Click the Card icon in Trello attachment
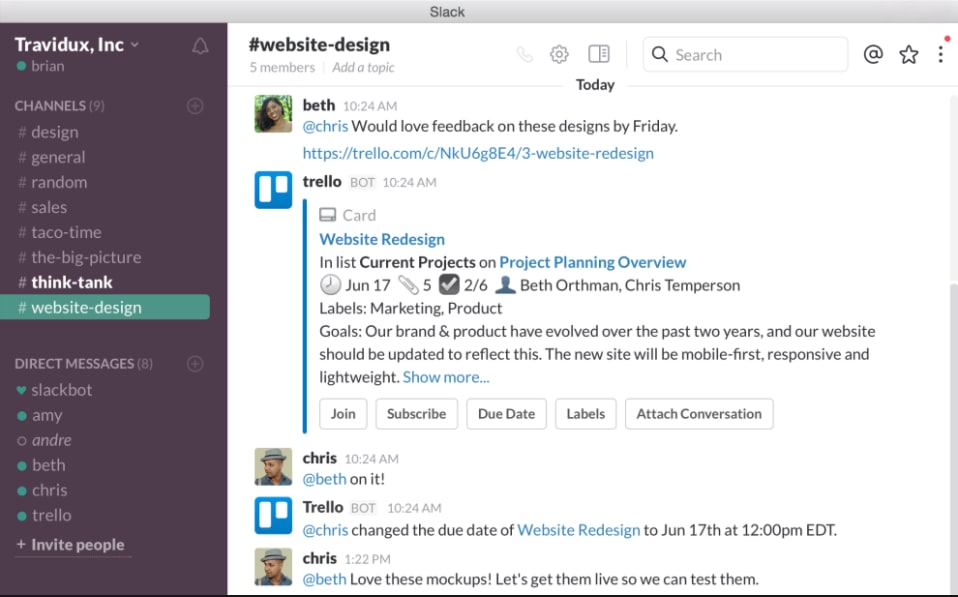The width and height of the screenshot is (958, 597). click(327, 215)
